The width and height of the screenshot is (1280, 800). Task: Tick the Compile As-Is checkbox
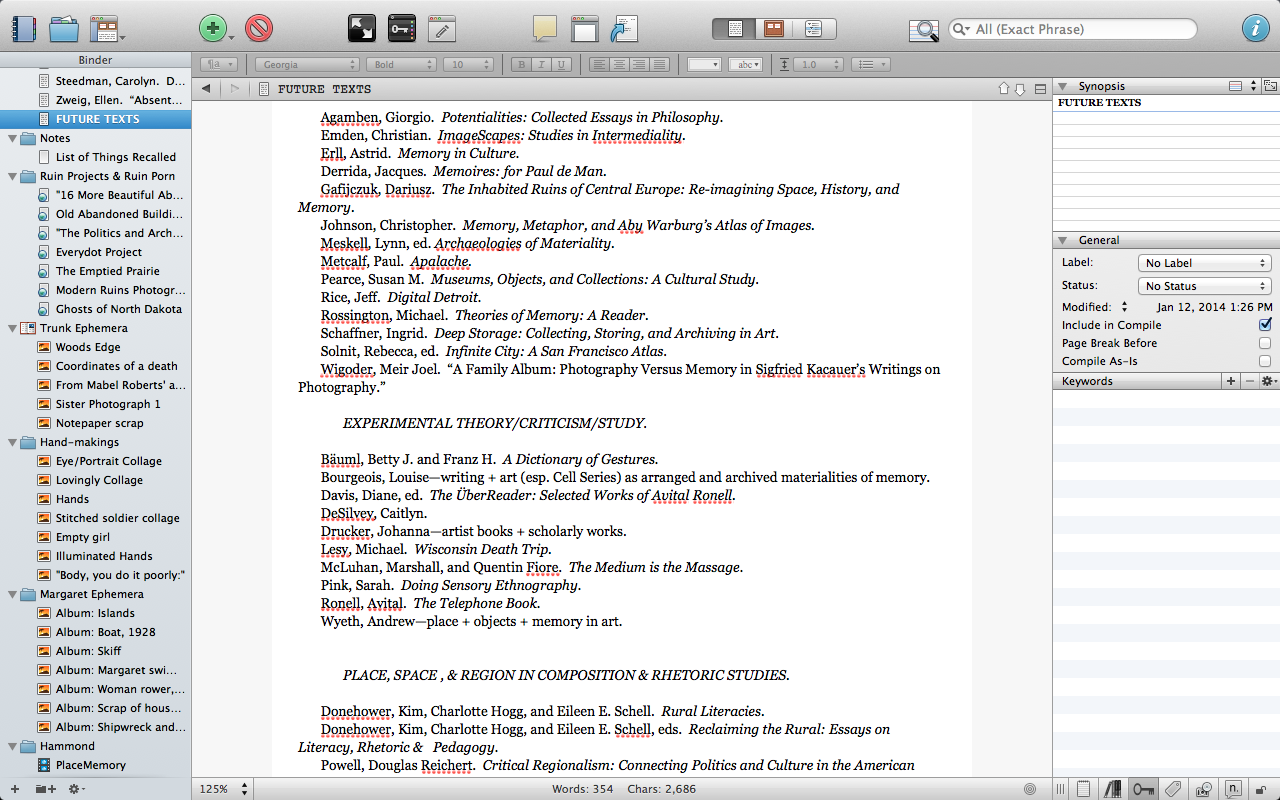pos(1265,361)
